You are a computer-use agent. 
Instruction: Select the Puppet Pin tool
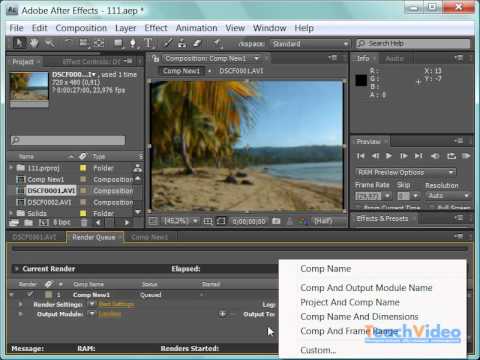click(217, 43)
